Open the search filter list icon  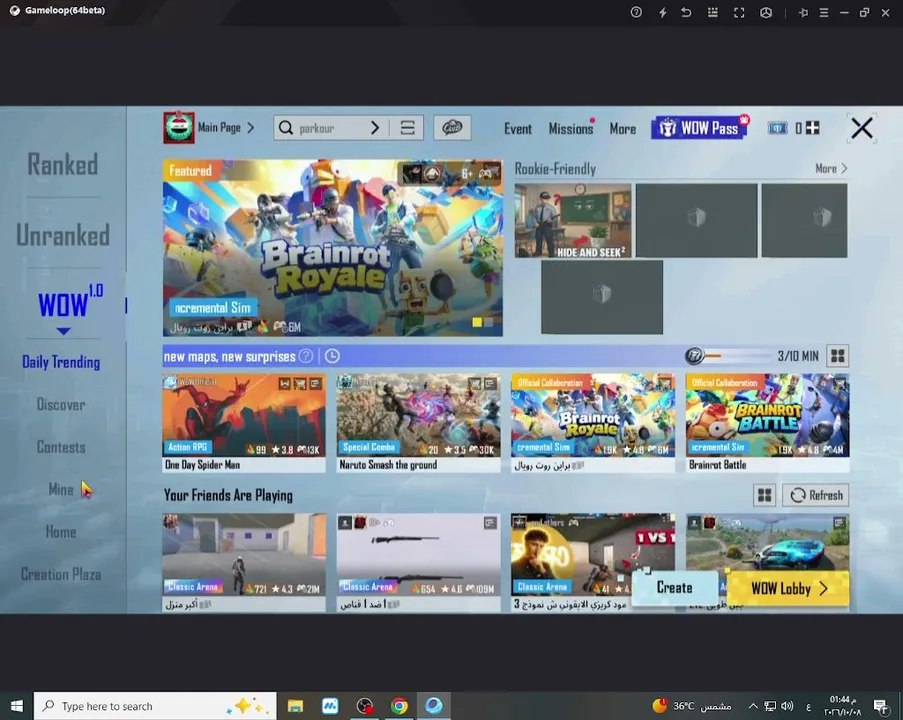tap(408, 128)
